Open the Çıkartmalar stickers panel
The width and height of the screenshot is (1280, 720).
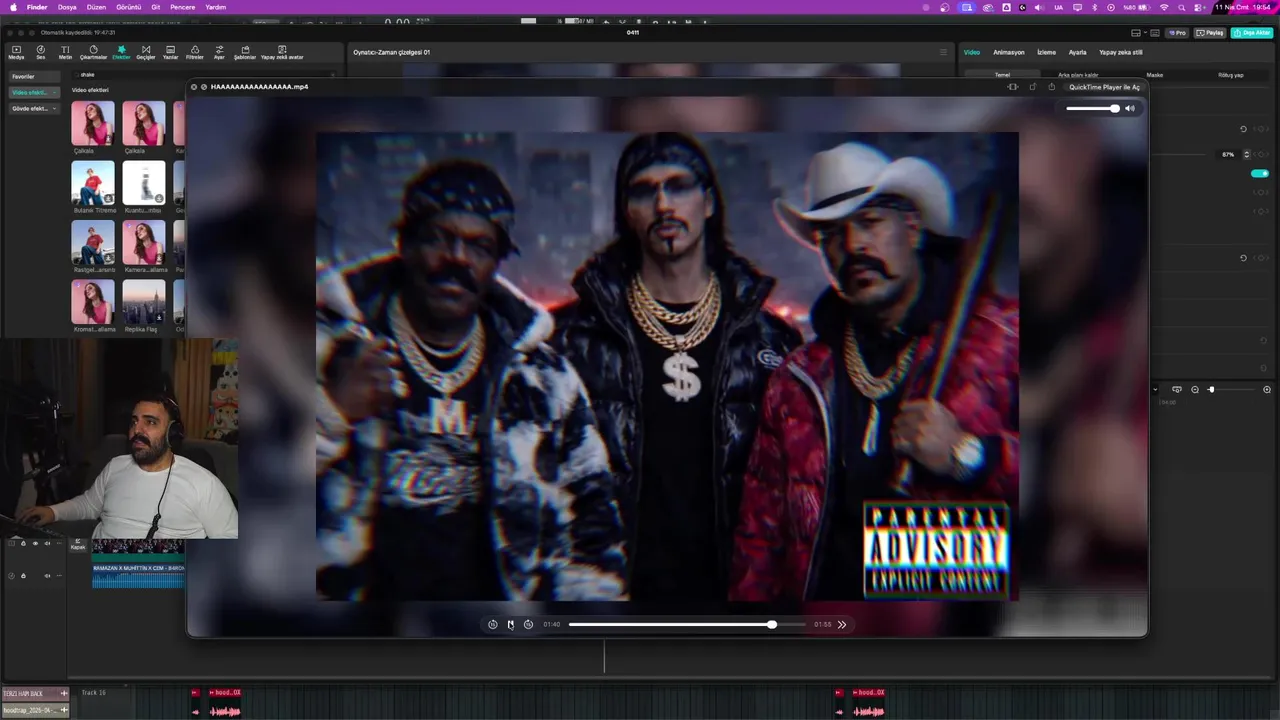click(93, 52)
